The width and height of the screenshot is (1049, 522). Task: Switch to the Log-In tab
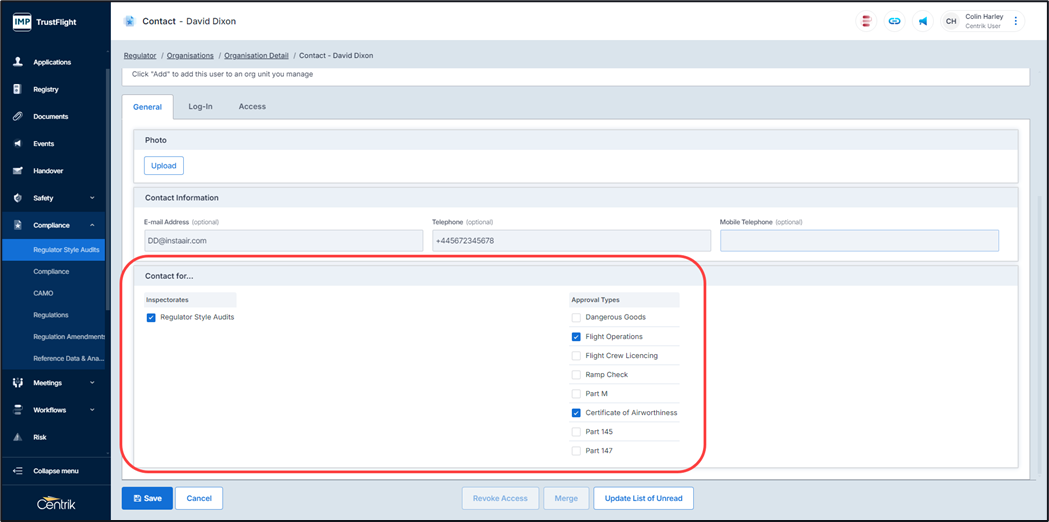tap(200, 107)
